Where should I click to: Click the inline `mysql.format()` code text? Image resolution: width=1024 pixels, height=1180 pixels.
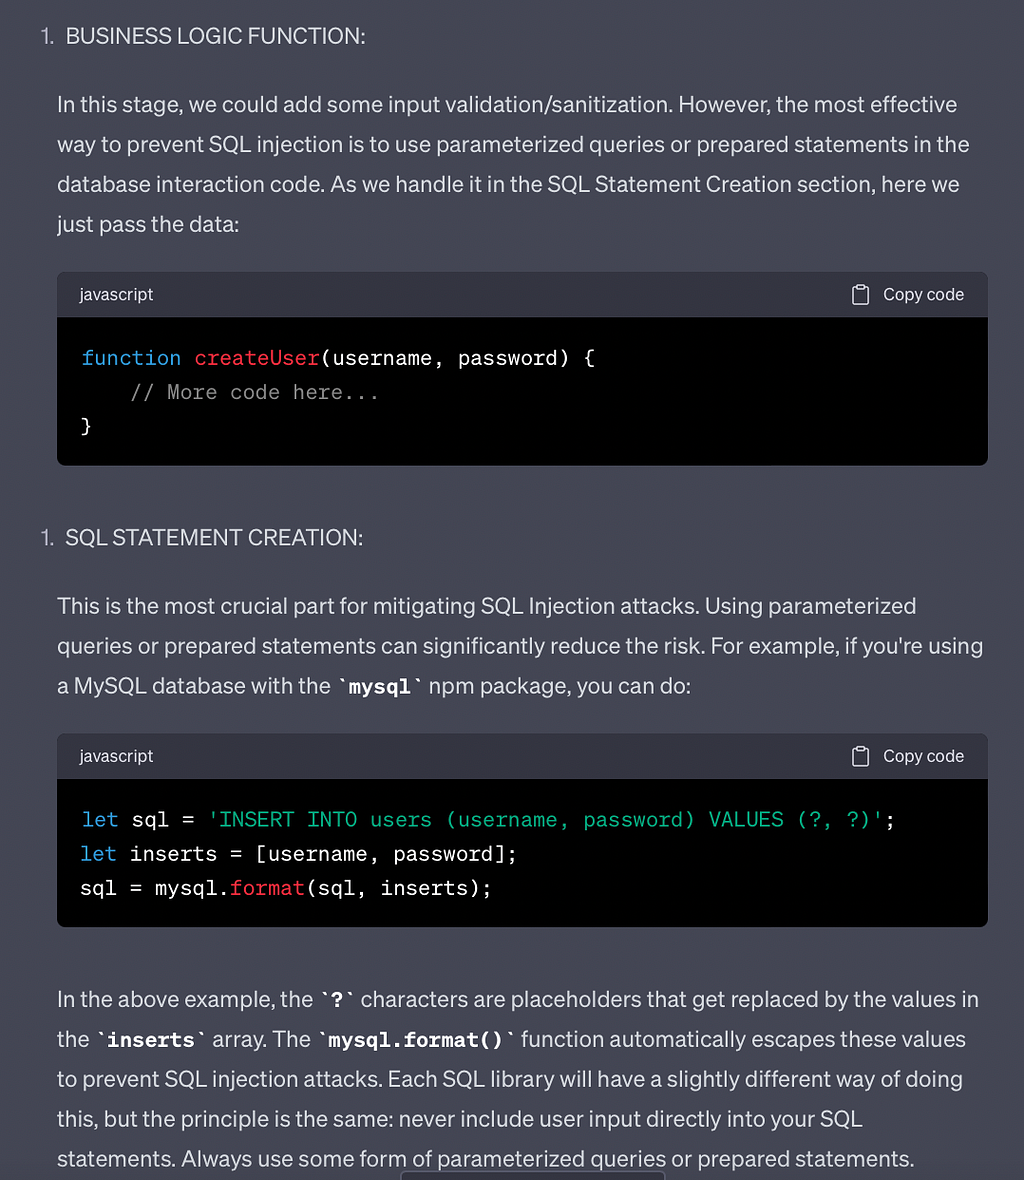pos(417,1040)
